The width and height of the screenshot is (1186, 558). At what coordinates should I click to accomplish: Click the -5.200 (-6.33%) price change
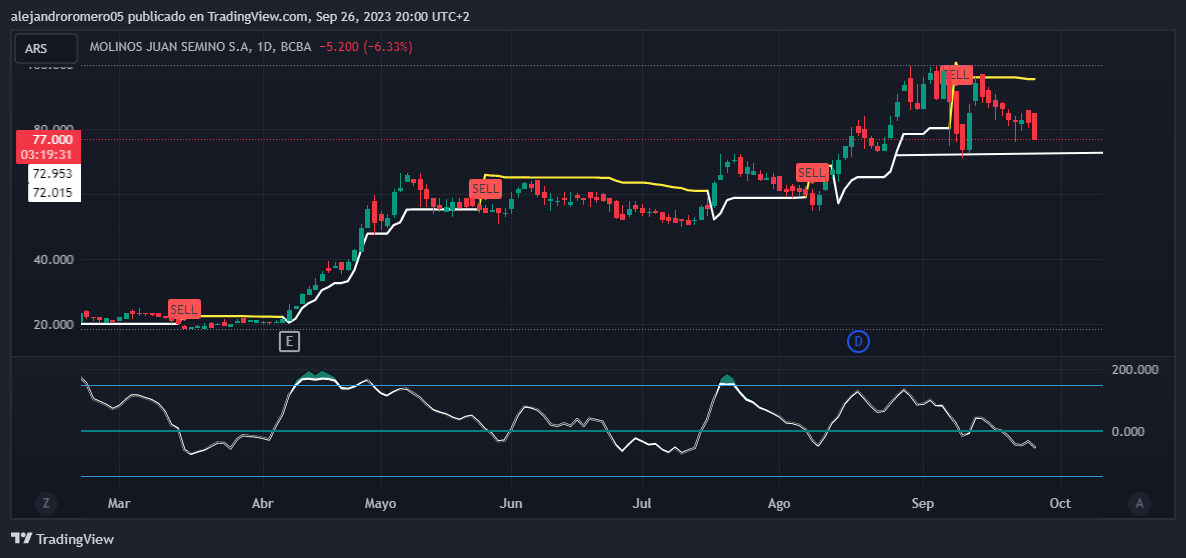pyautogui.click(x=365, y=47)
